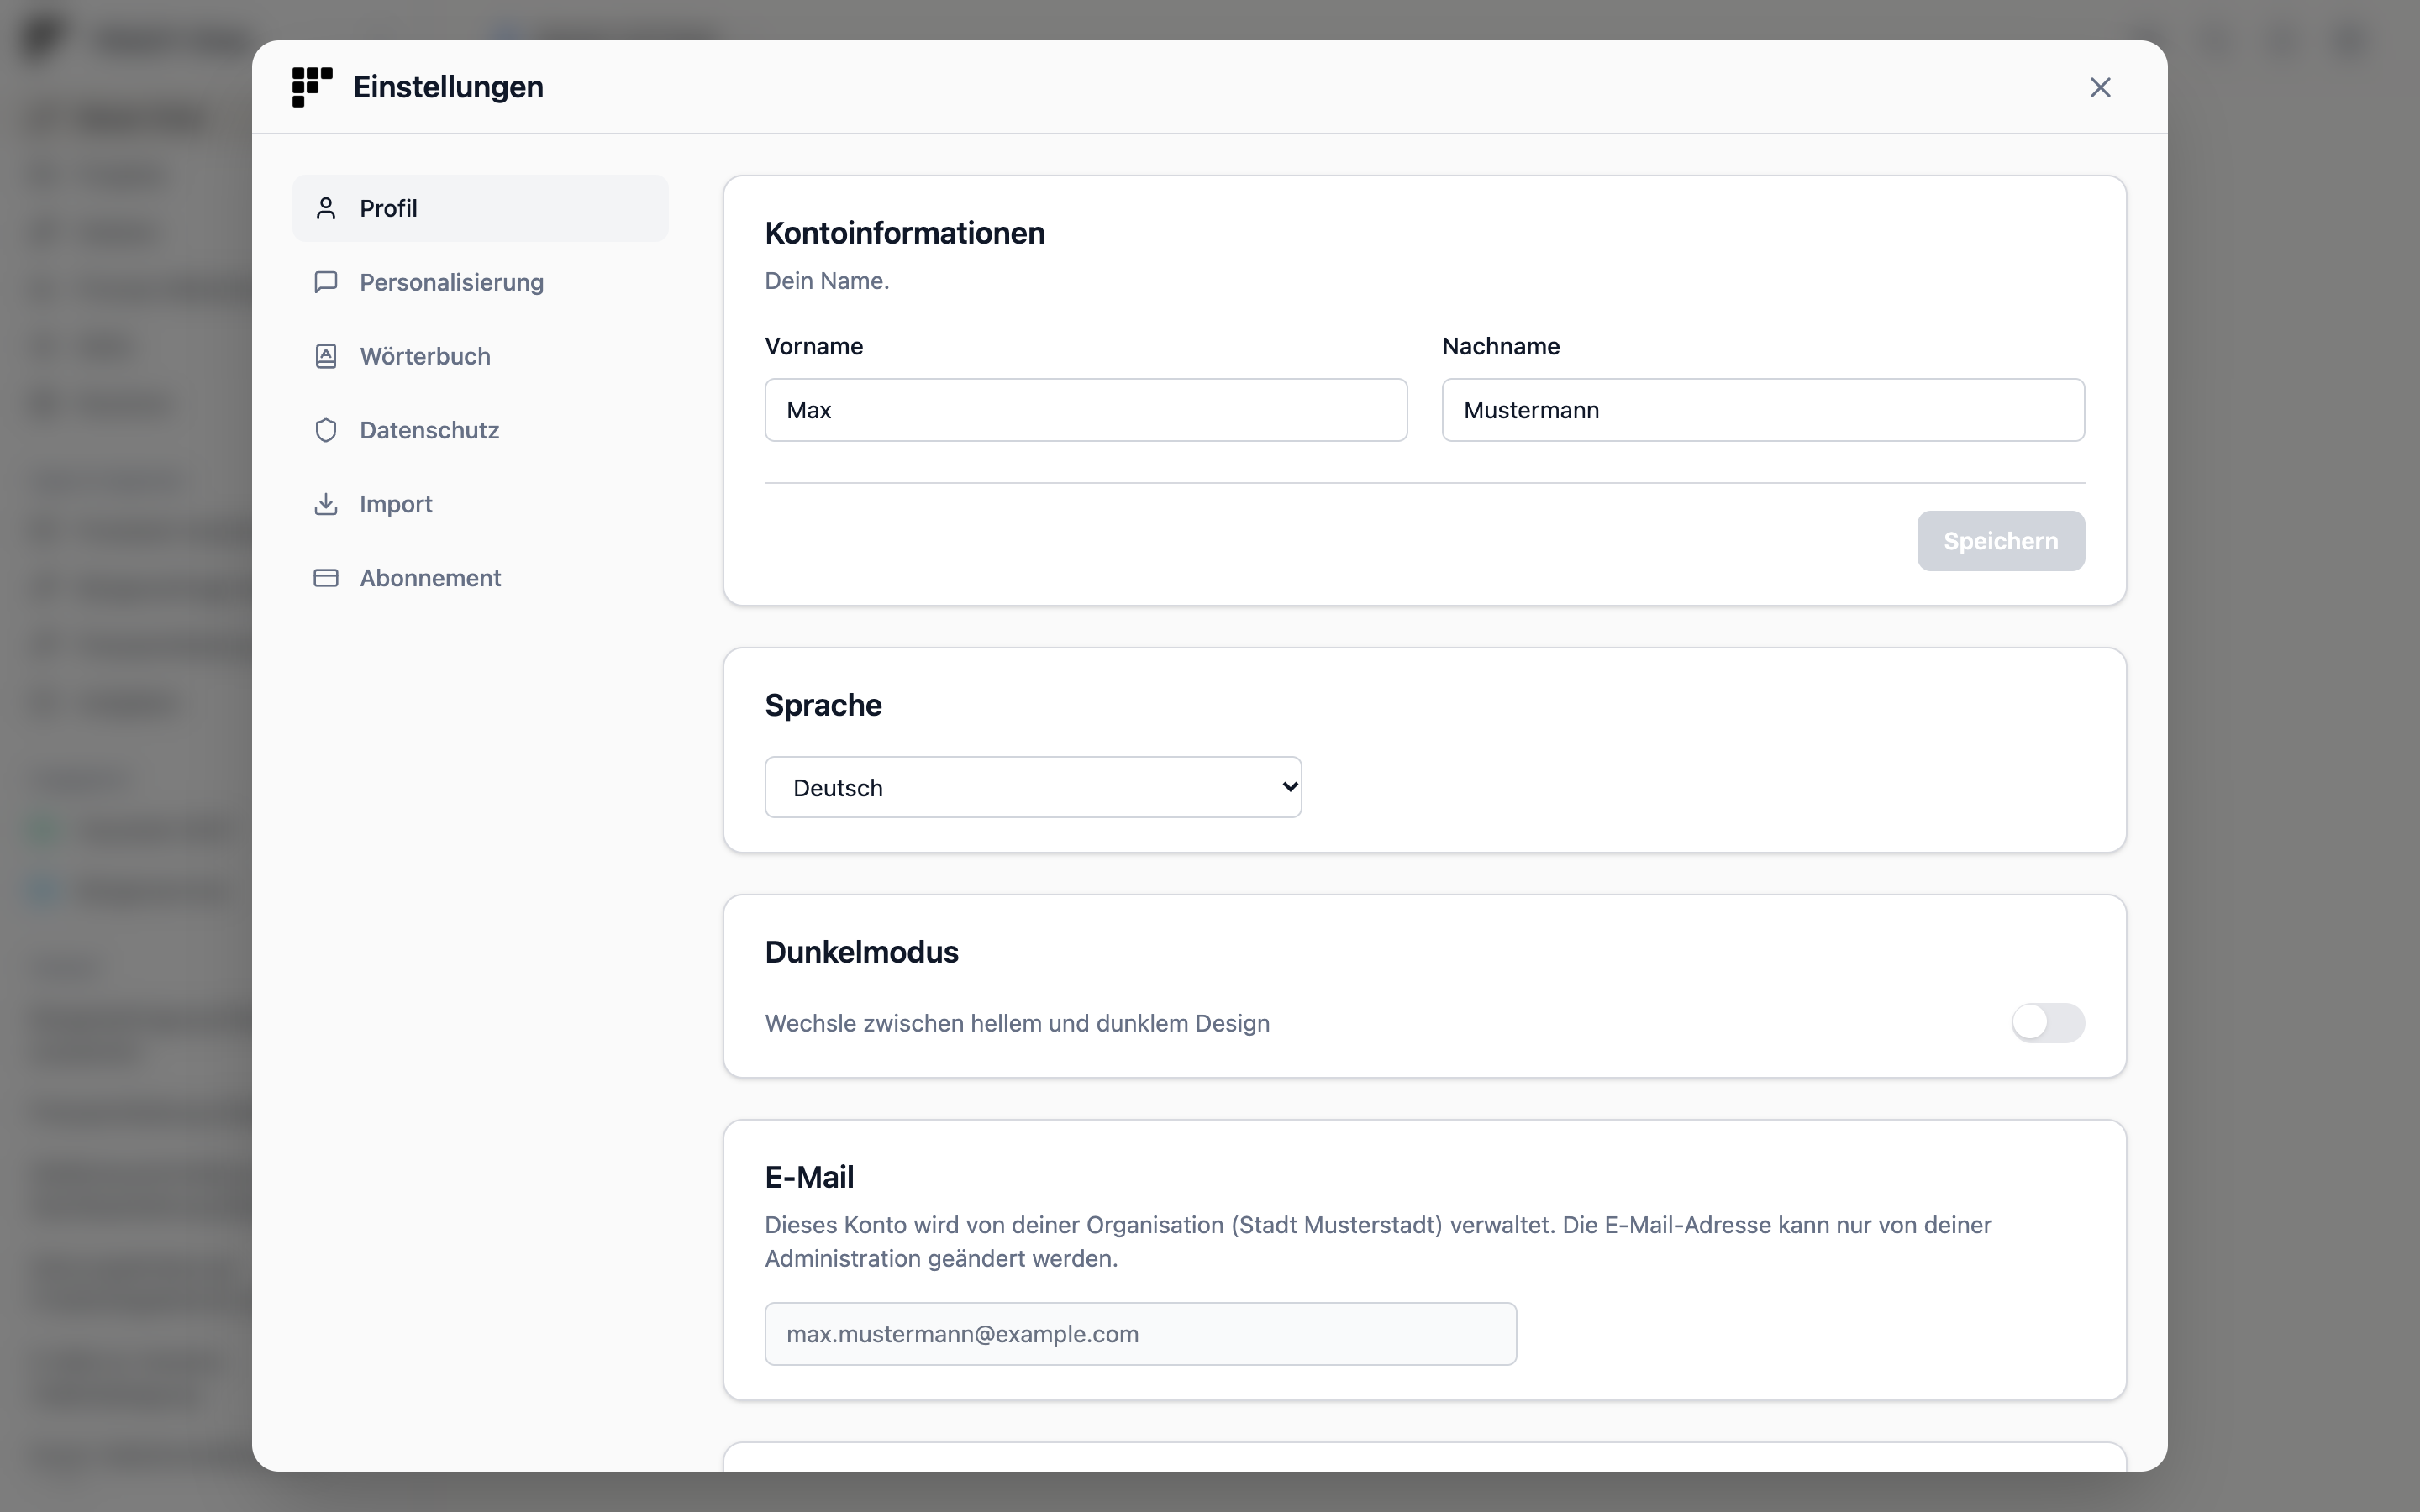This screenshot has width=2420, height=1512.
Task: Click the Dein Name. description text
Action: coord(827,281)
